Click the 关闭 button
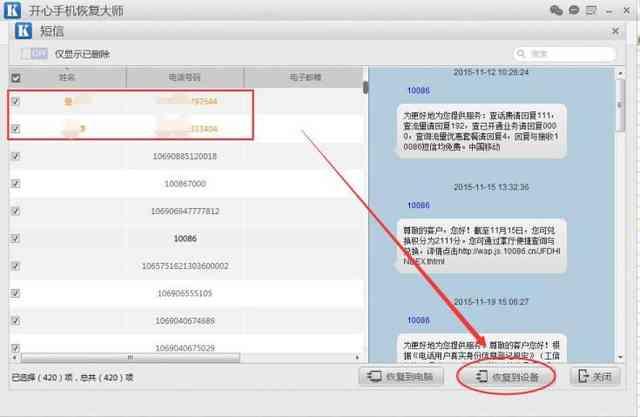 pos(595,376)
